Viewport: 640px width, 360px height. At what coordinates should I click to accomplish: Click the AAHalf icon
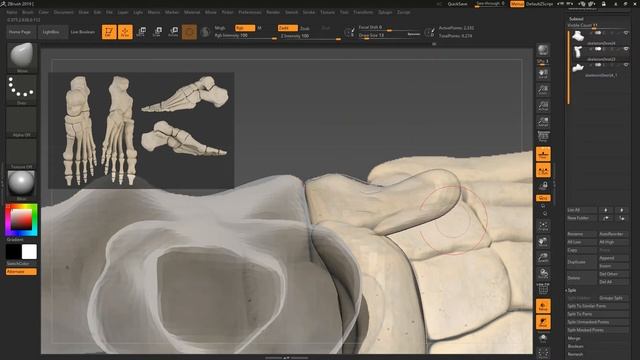(x=543, y=122)
